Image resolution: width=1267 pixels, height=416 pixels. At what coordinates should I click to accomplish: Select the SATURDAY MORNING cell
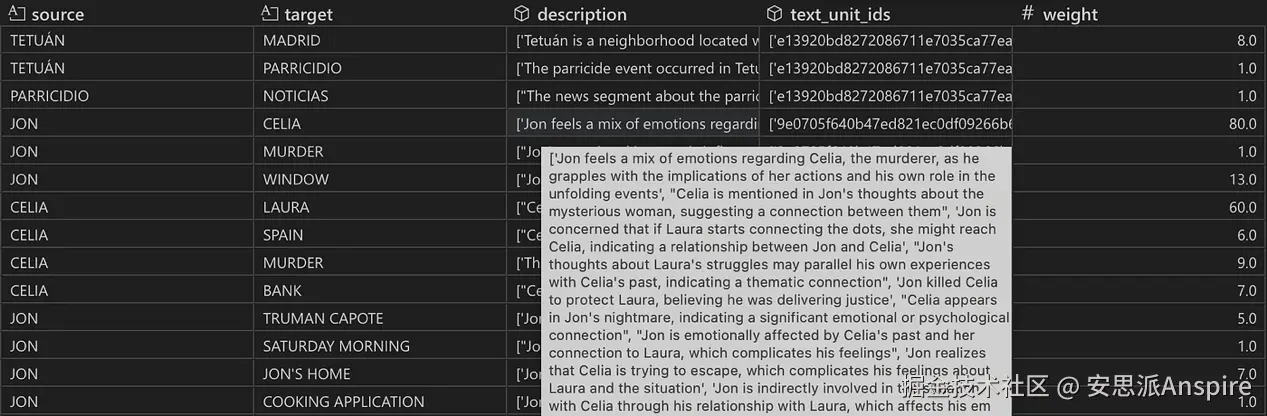point(336,346)
